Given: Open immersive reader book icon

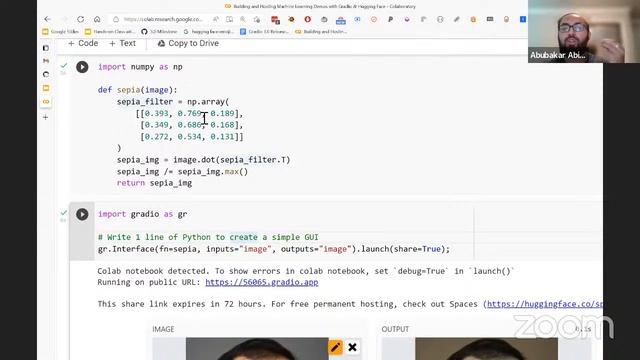Looking at the screenshot, I should pyautogui.click(x=229, y=19).
